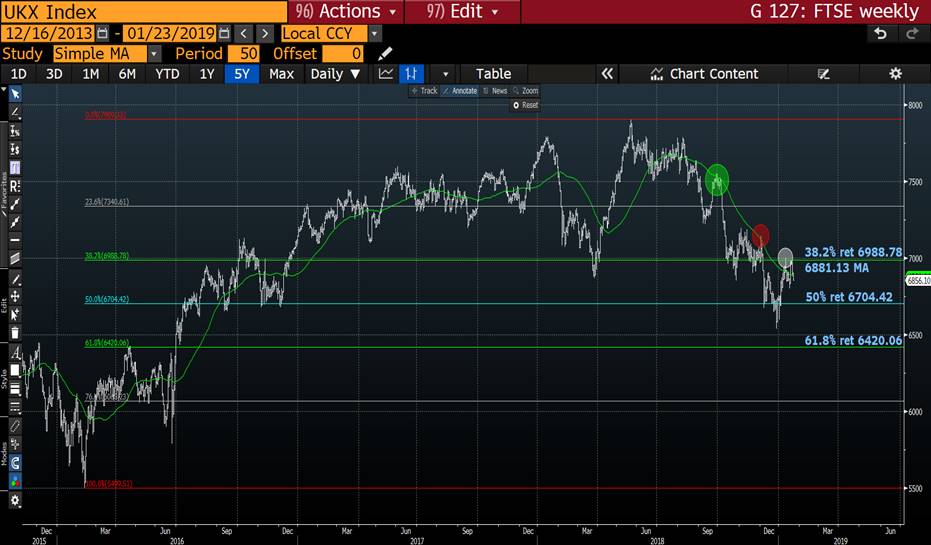Click the Offset value field 0
Image resolution: width=931 pixels, height=545 pixels.
[x=343, y=53]
